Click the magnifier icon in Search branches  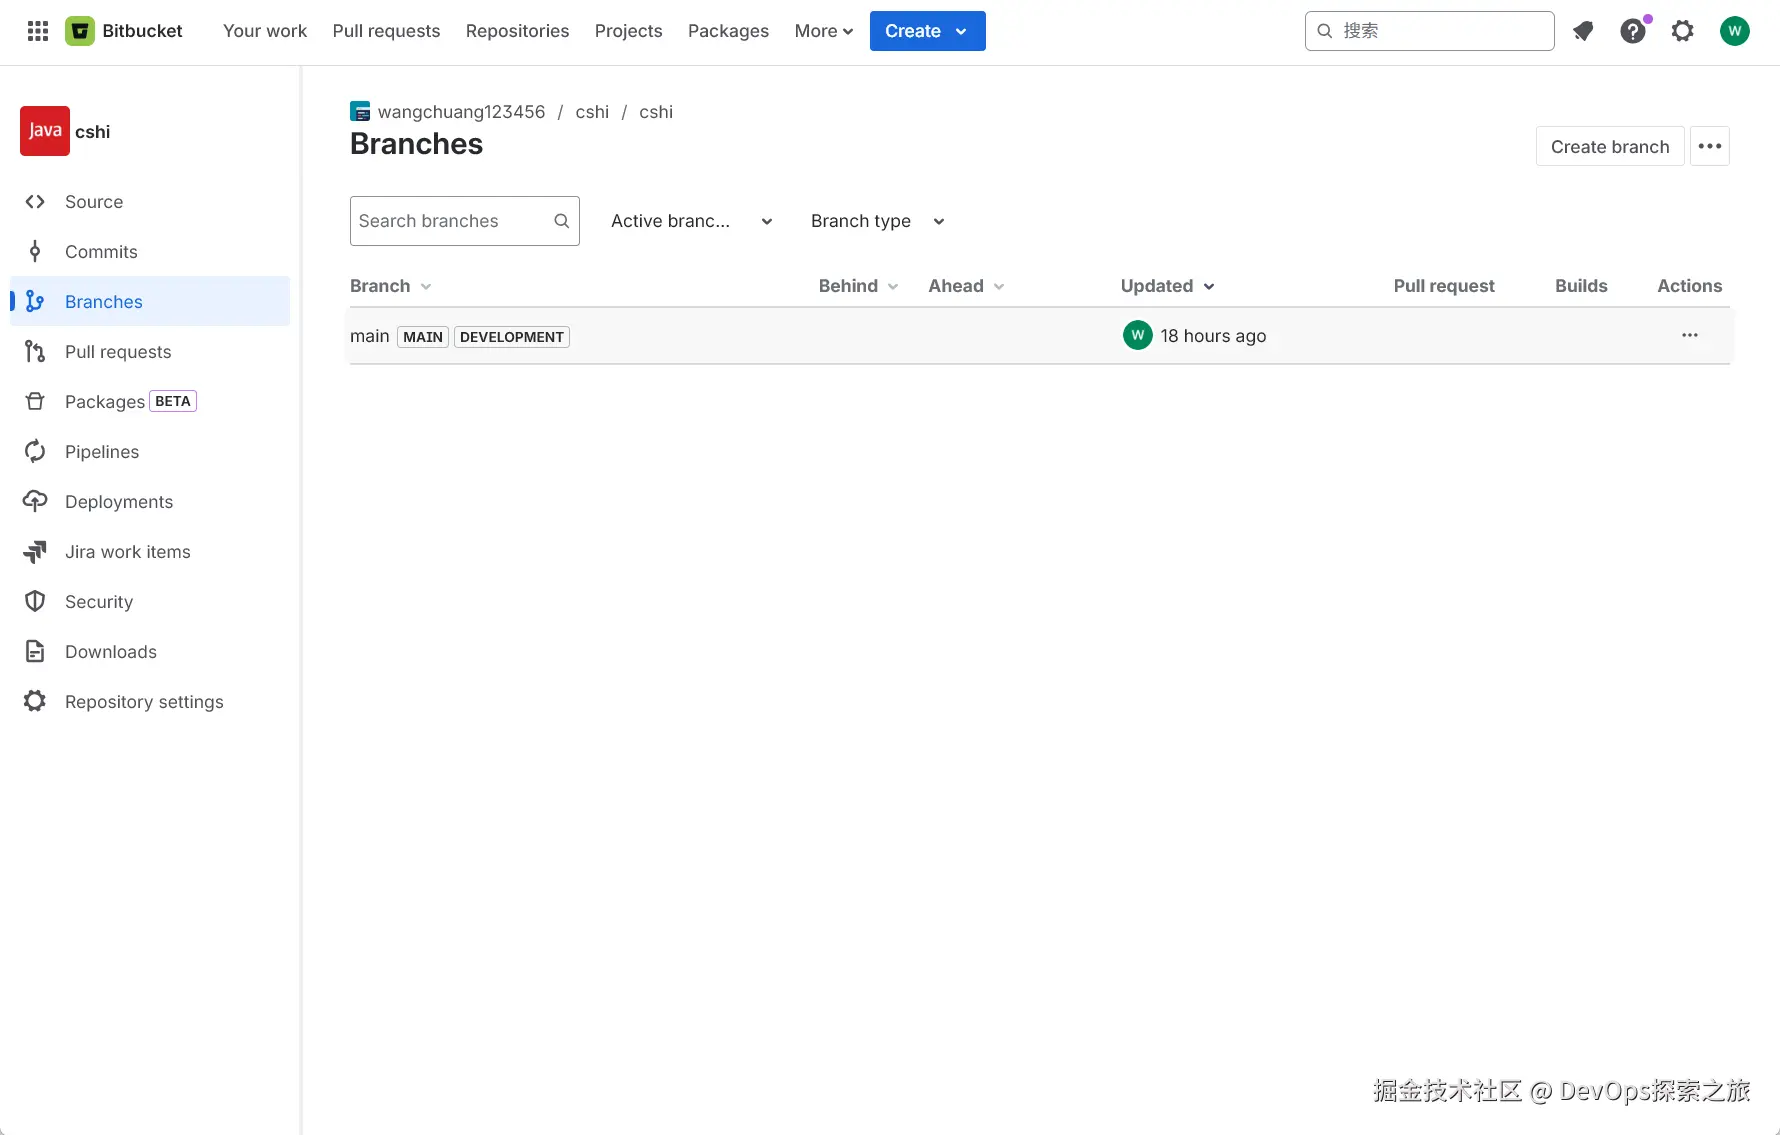pyautogui.click(x=562, y=221)
